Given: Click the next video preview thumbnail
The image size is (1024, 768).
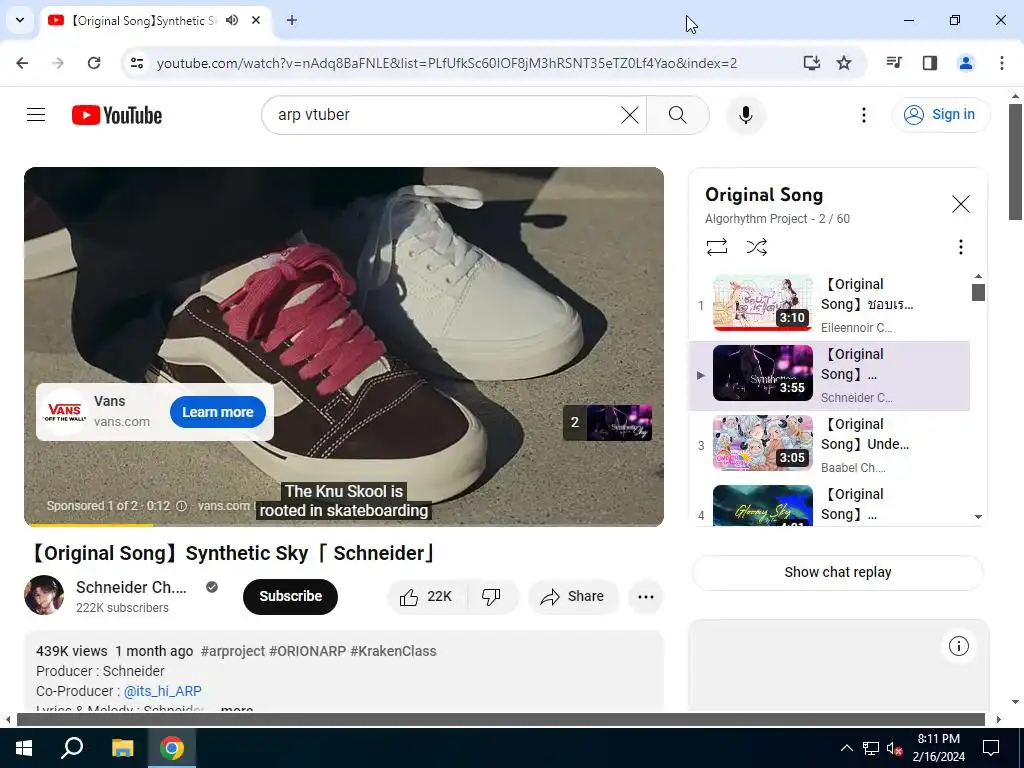Looking at the screenshot, I should coord(608,422).
